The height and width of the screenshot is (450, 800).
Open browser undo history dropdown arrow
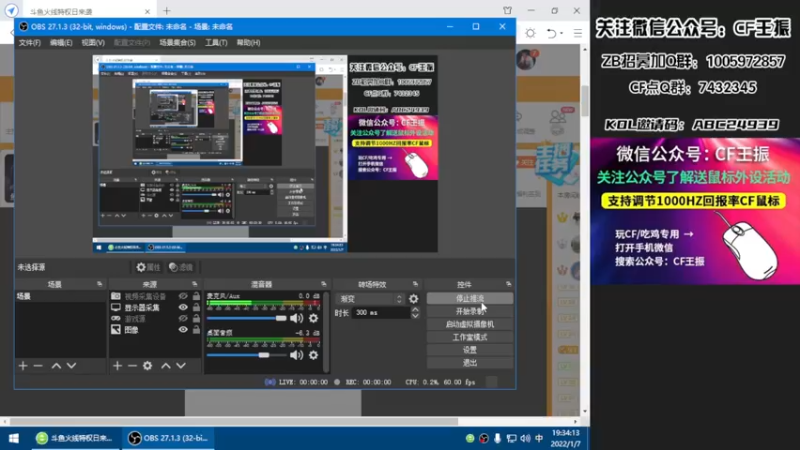(562, 33)
